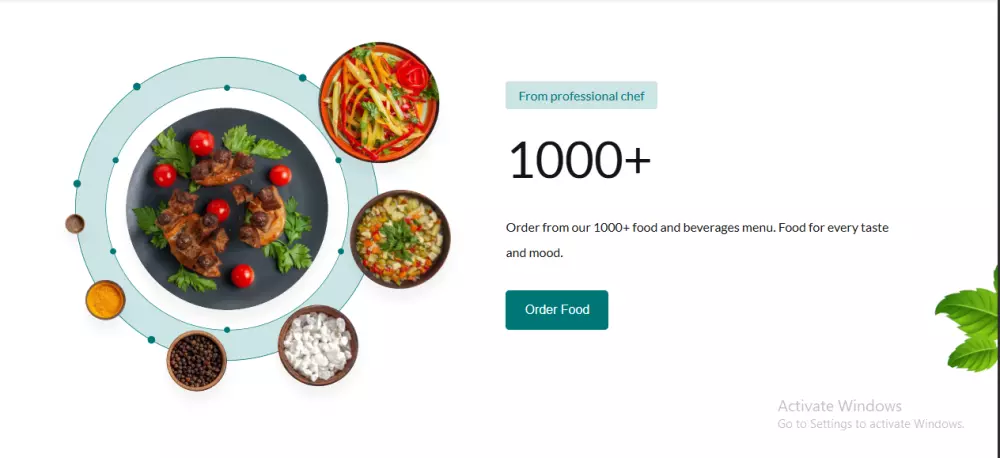Click the Go to Settings to activate Windows text
Viewport: 1000px width, 458px height.
pos(871,424)
